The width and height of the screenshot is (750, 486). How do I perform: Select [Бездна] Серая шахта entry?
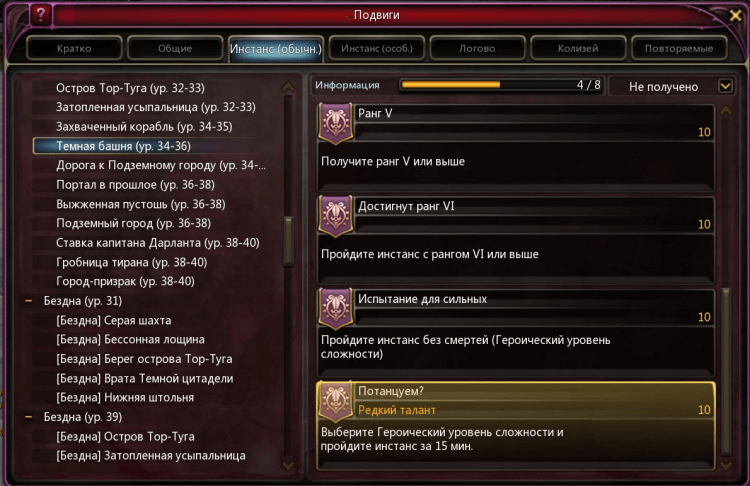click(113, 320)
